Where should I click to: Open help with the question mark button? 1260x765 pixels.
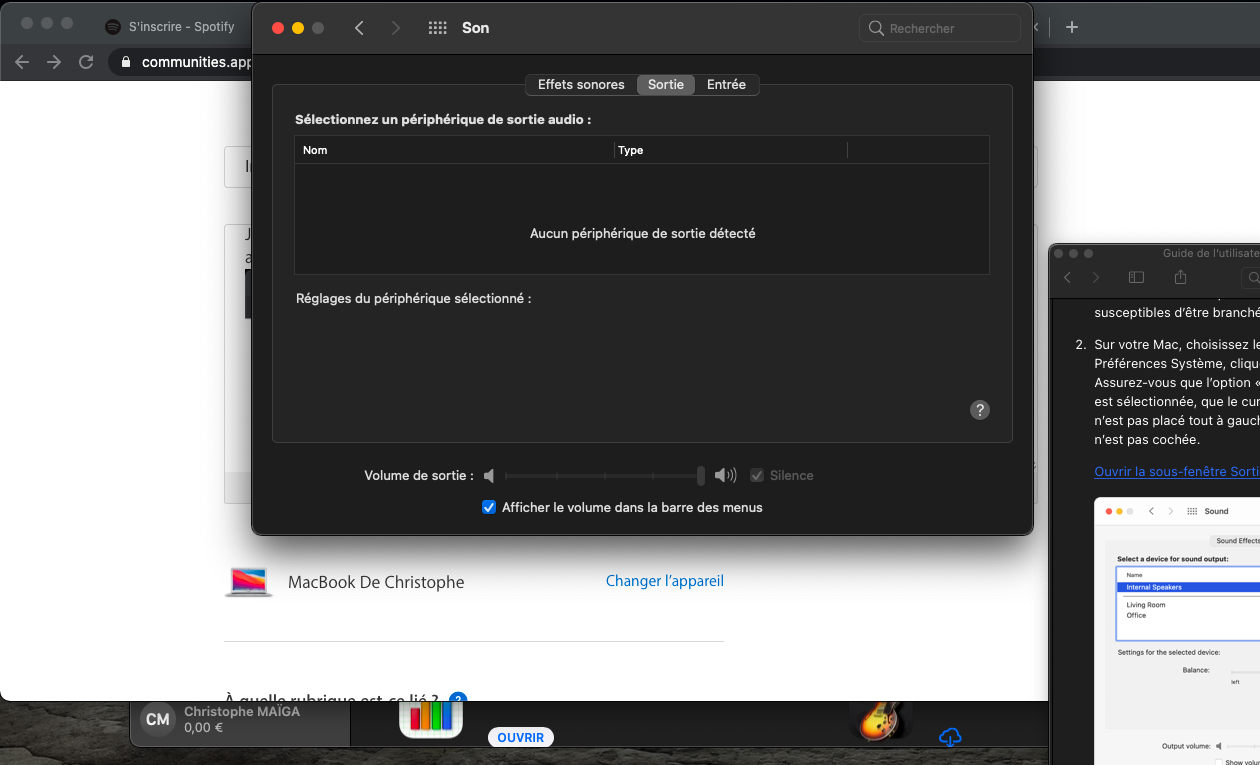pos(980,410)
